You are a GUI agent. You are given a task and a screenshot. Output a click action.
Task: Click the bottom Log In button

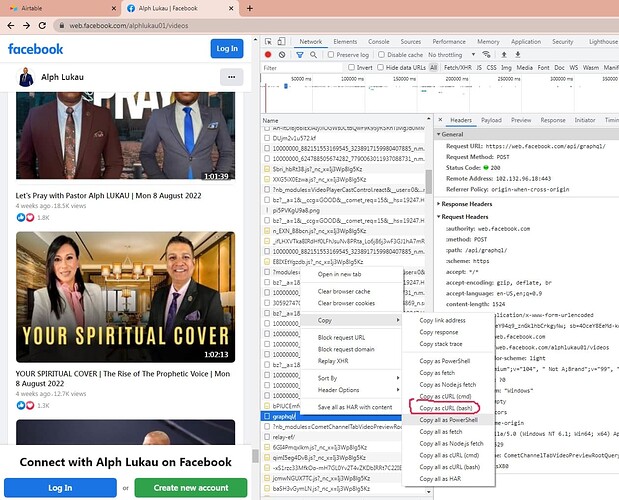point(60,488)
